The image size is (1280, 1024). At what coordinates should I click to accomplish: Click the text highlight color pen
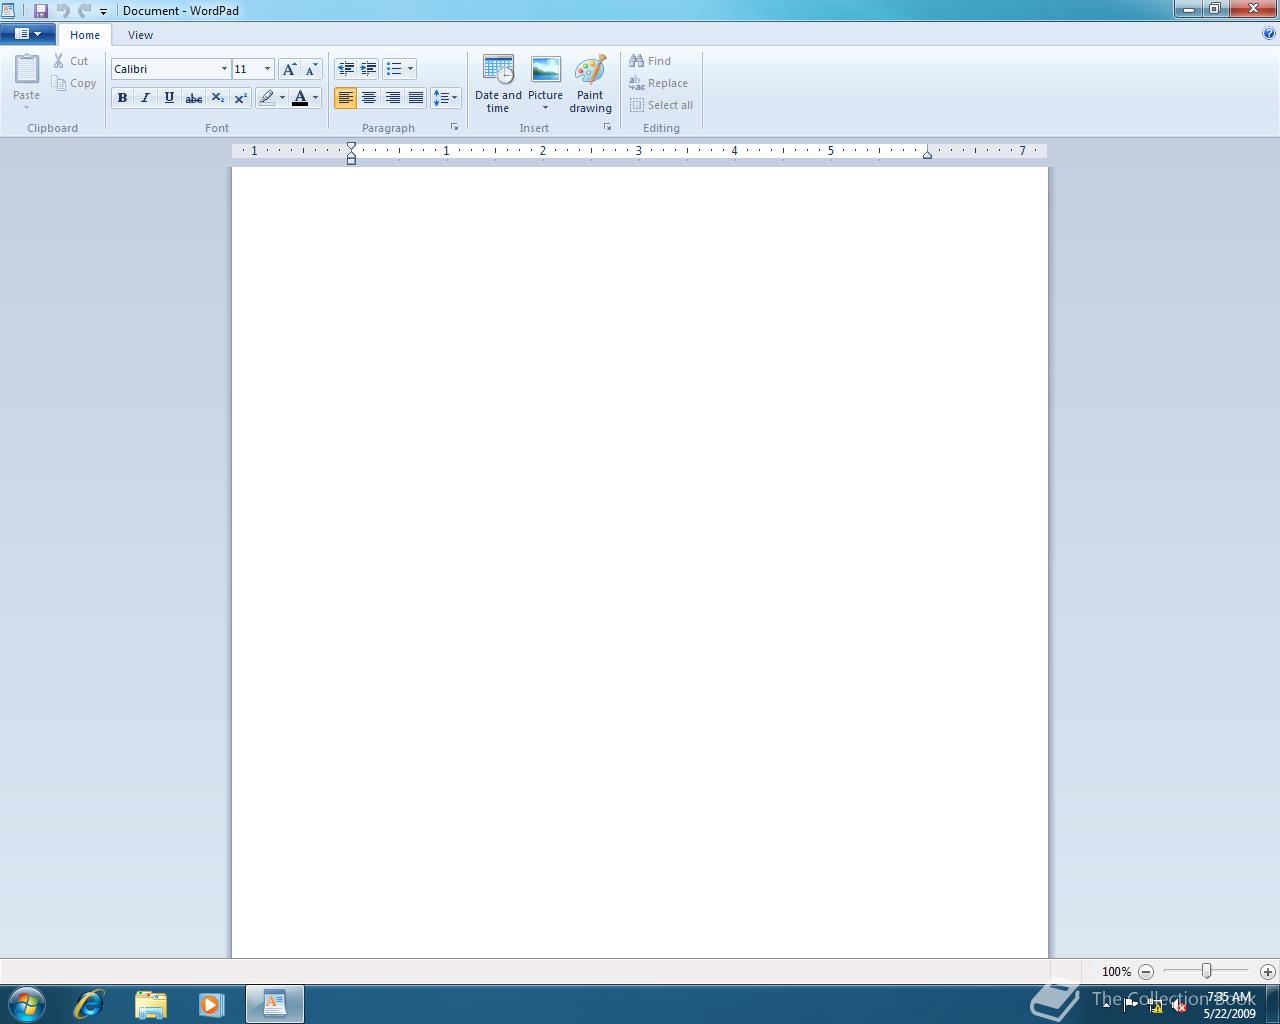(x=266, y=97)
